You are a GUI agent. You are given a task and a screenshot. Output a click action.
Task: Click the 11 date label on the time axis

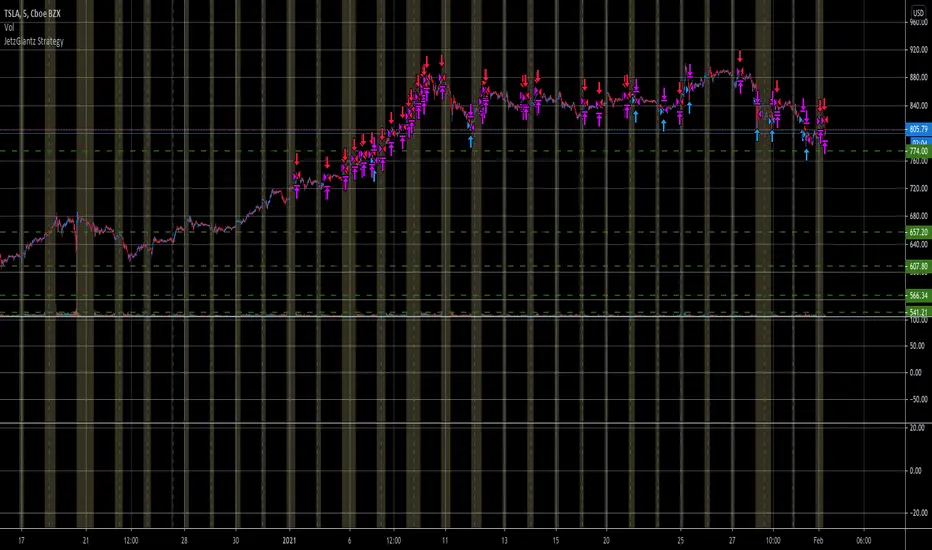[x=445, y=540]
